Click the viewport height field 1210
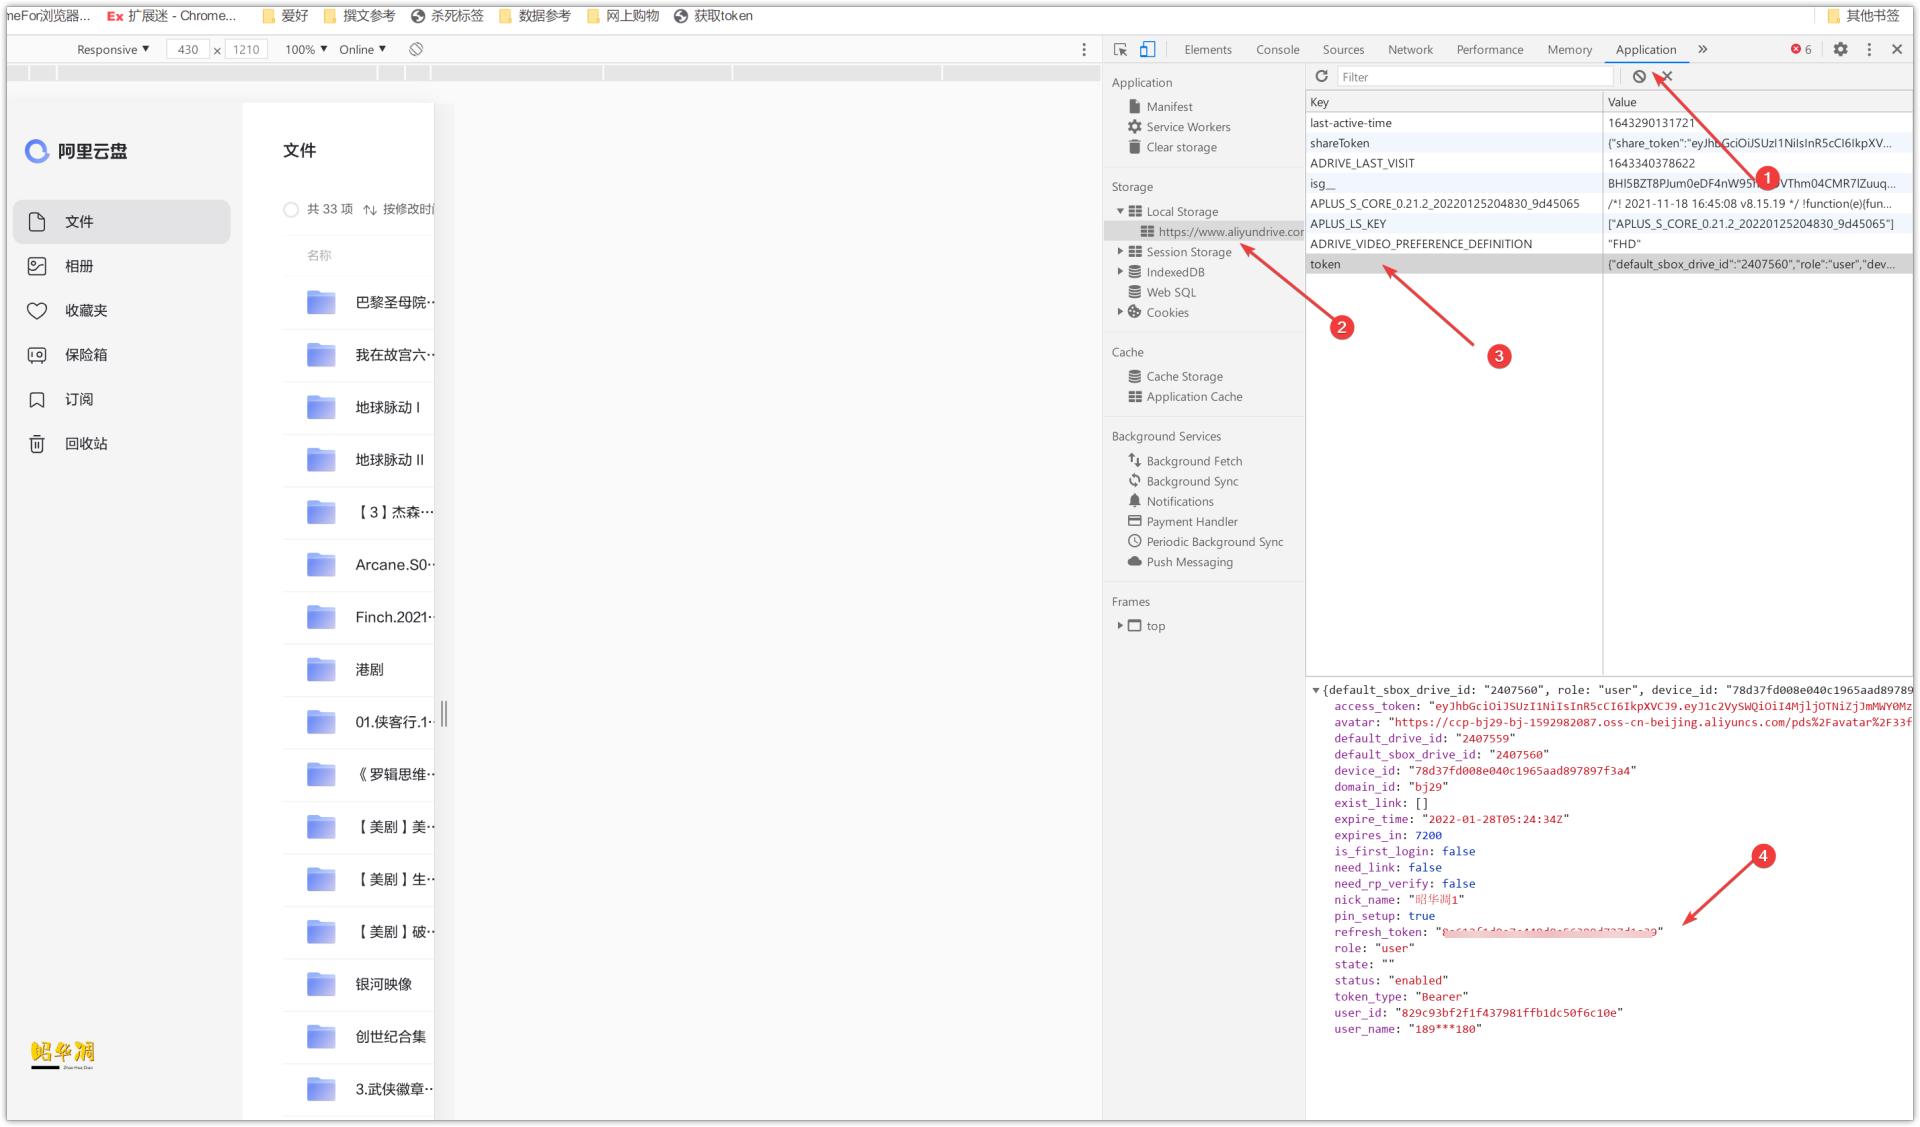Screen dimensions: 1920x1127 coord(246,49)
